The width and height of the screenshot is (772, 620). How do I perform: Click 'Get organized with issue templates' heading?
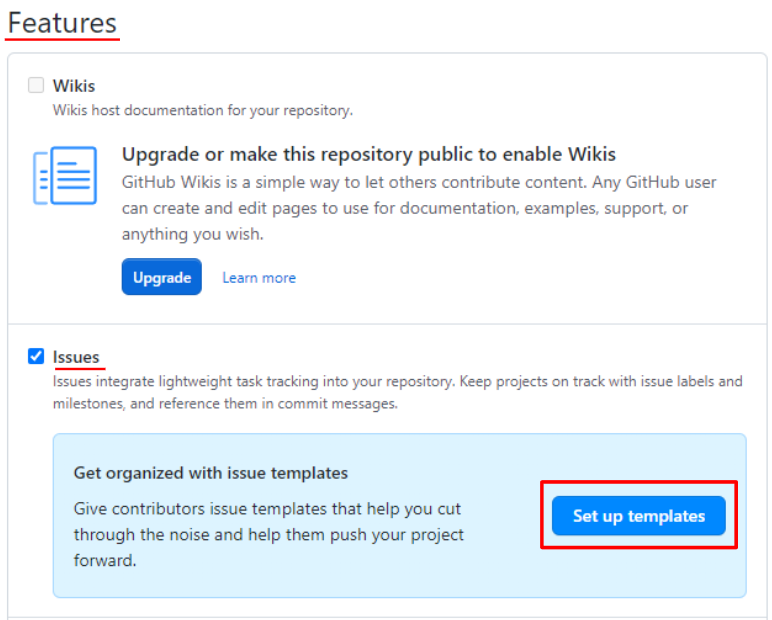[211, 473]
